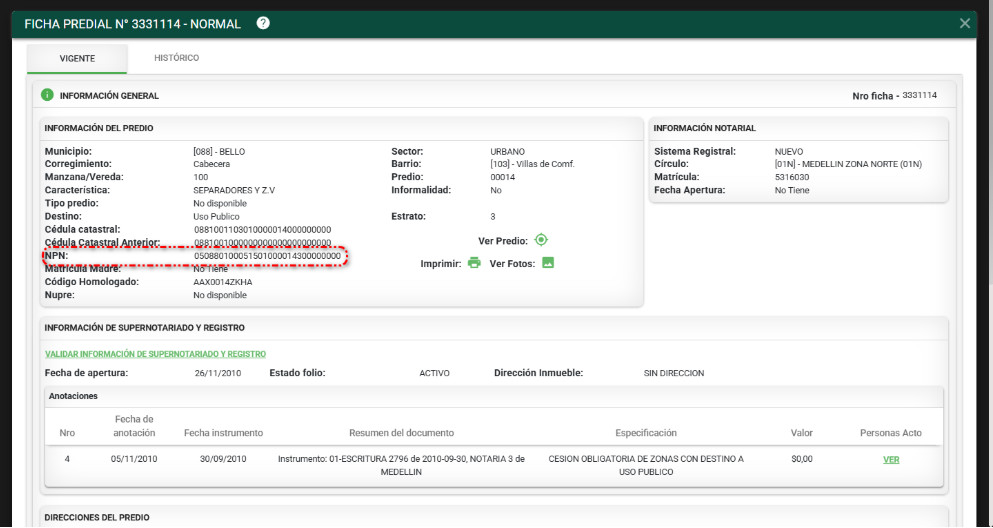Viewport: 993px width, 528px height.
Task: Click the Información de Supernotariado y Registro header
Action: tap(144, 327)
